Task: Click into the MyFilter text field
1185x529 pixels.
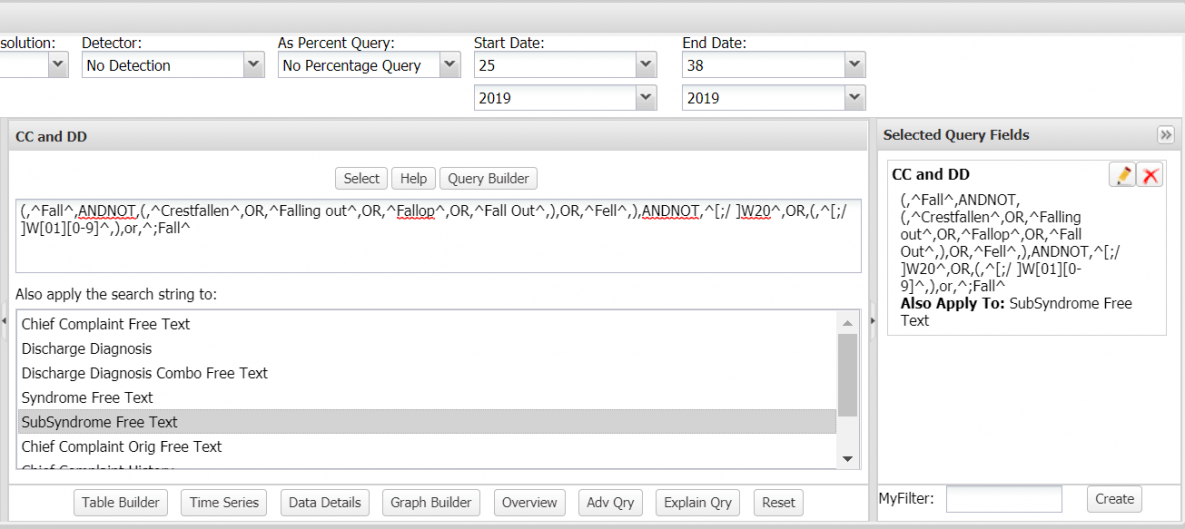Action: pyautogui.click(x=1003, y=499)
